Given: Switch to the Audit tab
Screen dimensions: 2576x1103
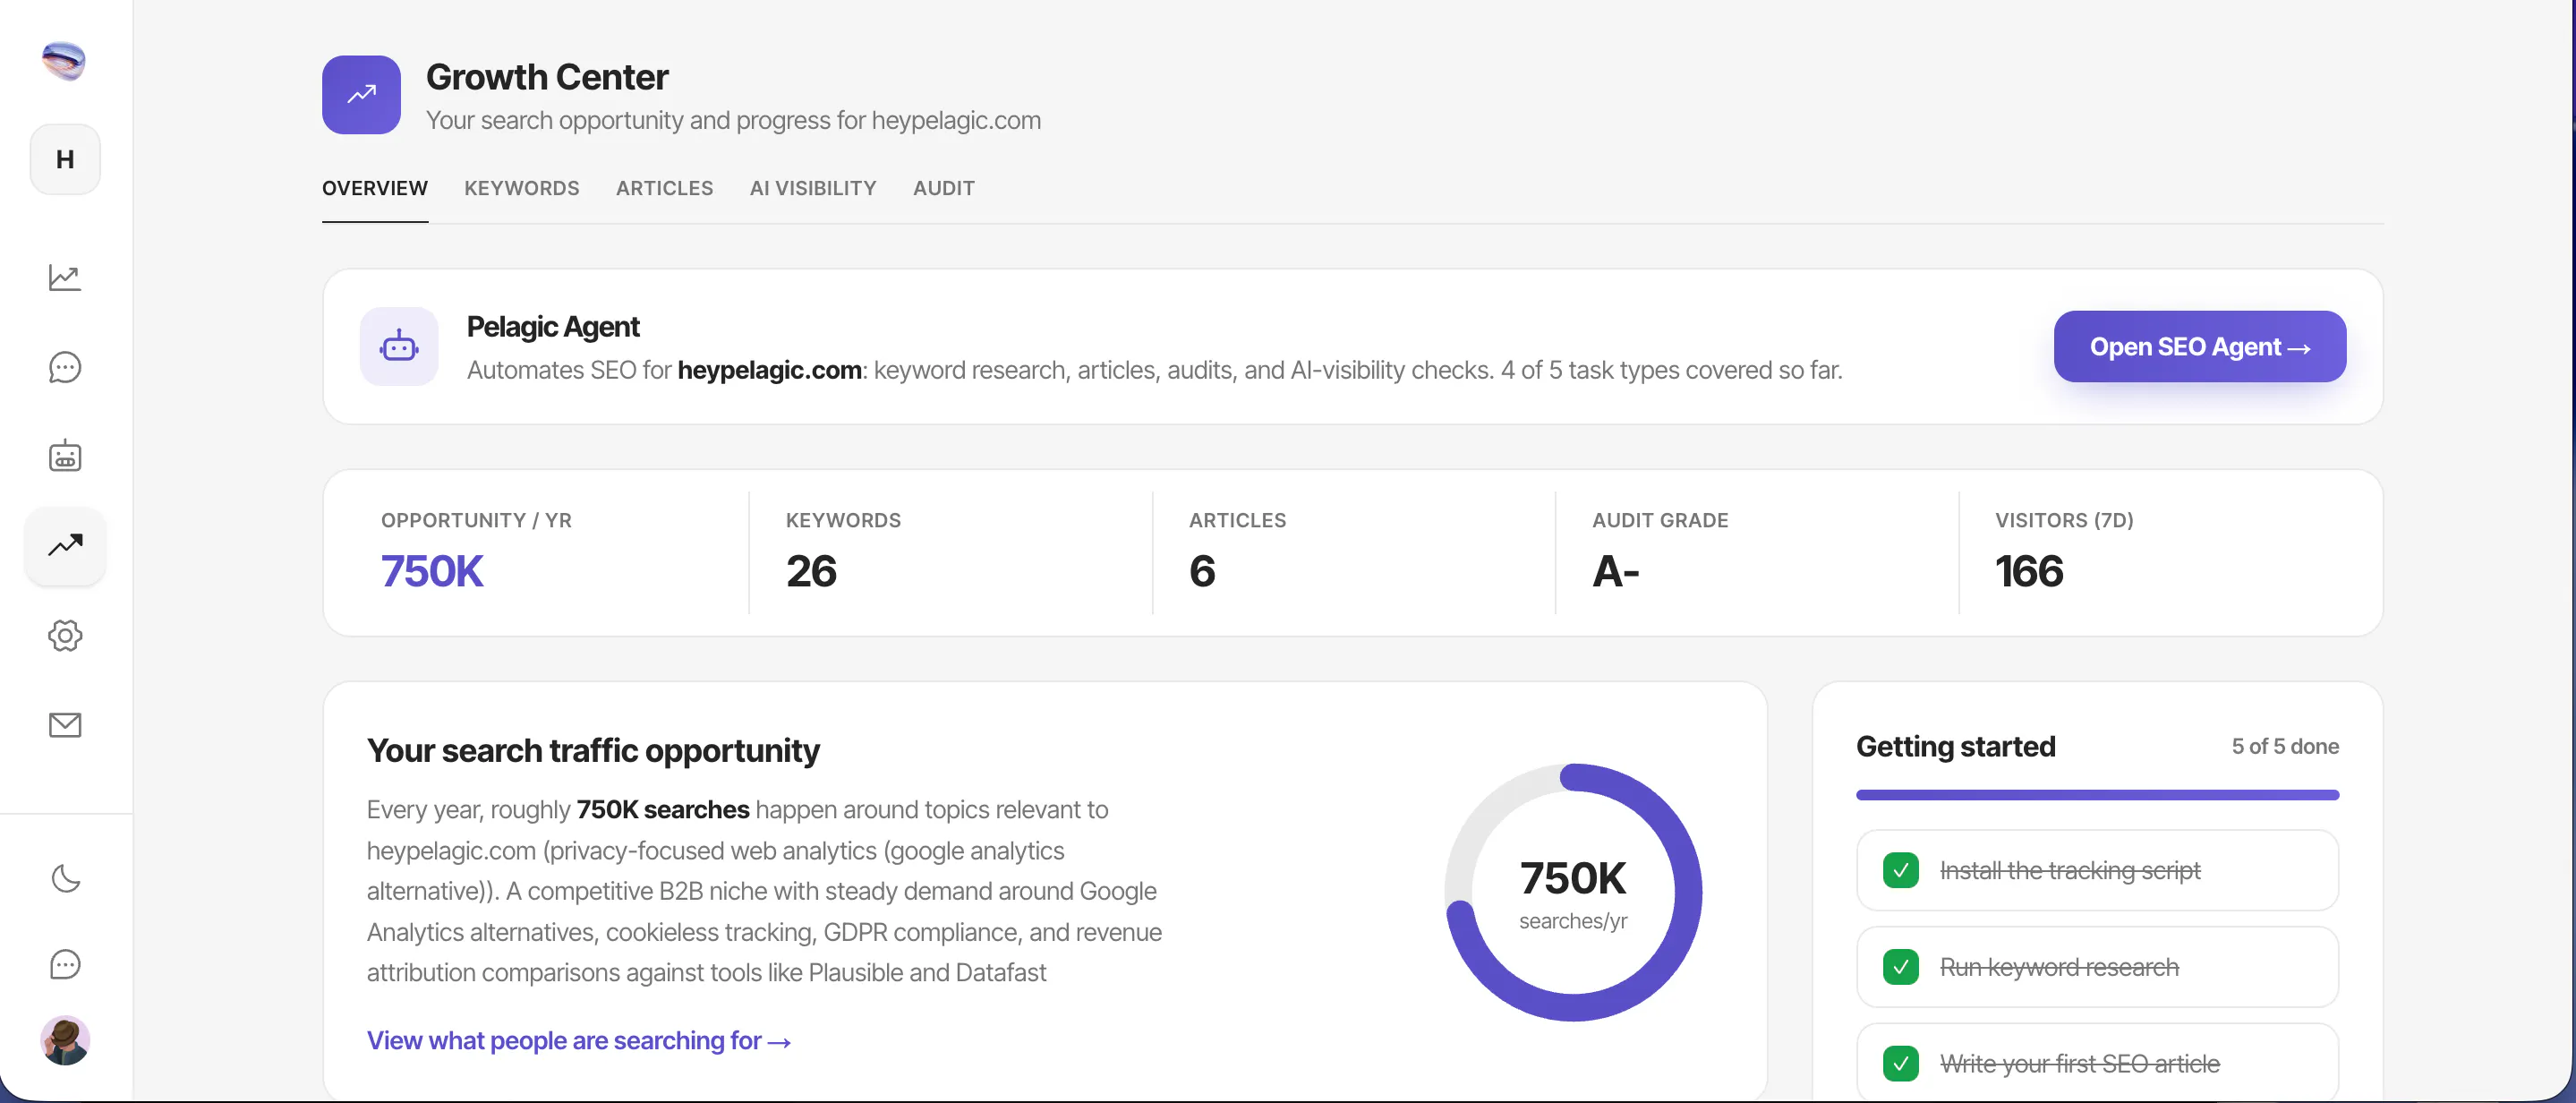Looking at the screenshot, I should click(x=944, y=188).
